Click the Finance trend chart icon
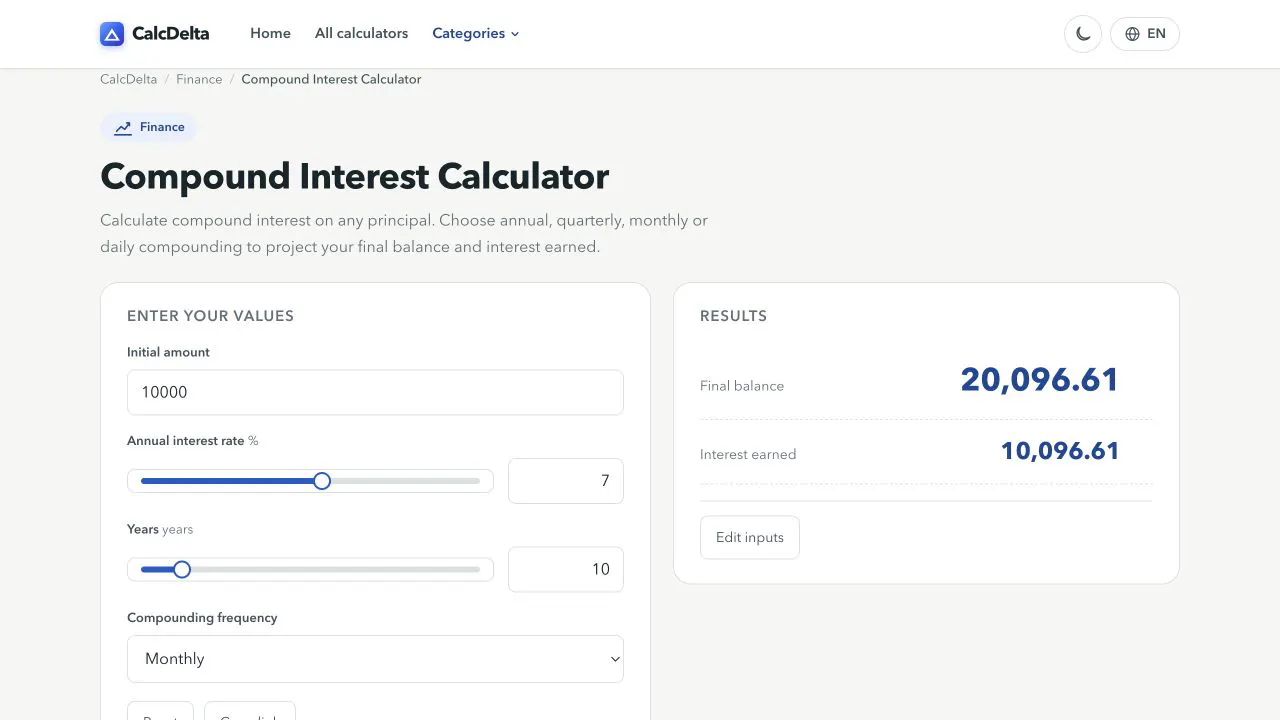Image resolution: width=1280 pixels, height=720 pixels. tap(123, 128)
